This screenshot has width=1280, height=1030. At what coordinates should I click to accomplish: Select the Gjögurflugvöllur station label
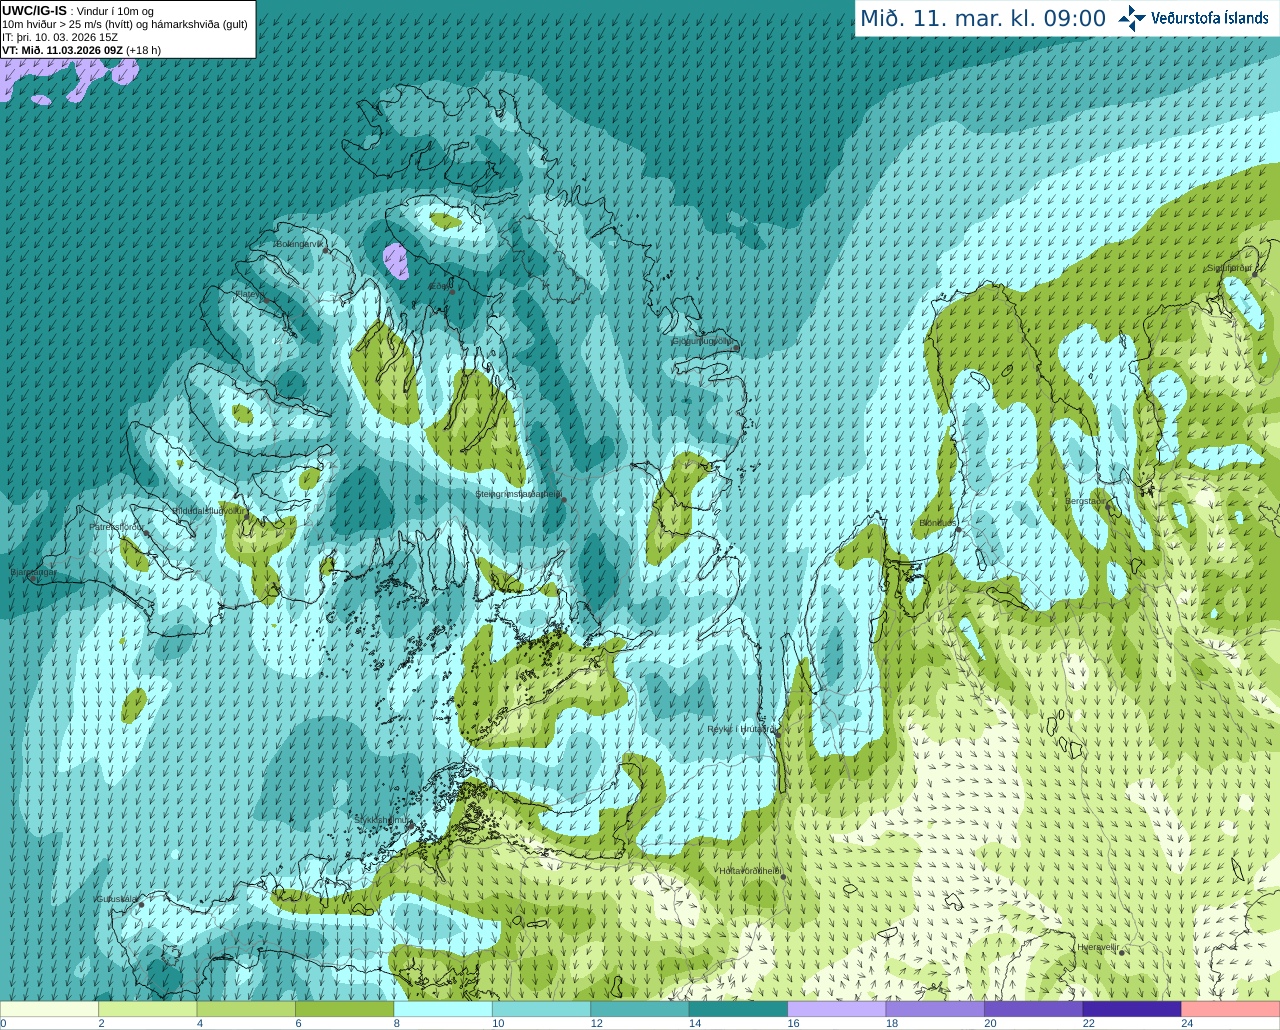tap(703, 341)
